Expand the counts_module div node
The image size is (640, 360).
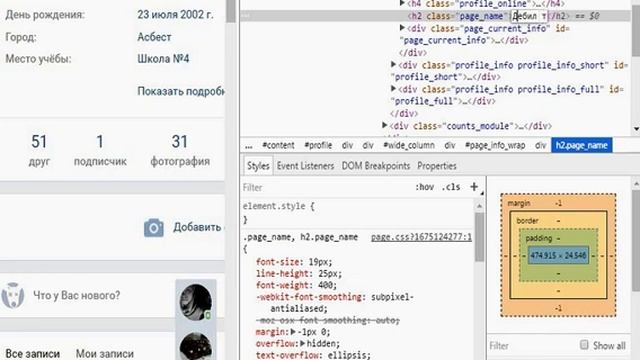click(x=384, y=125)
